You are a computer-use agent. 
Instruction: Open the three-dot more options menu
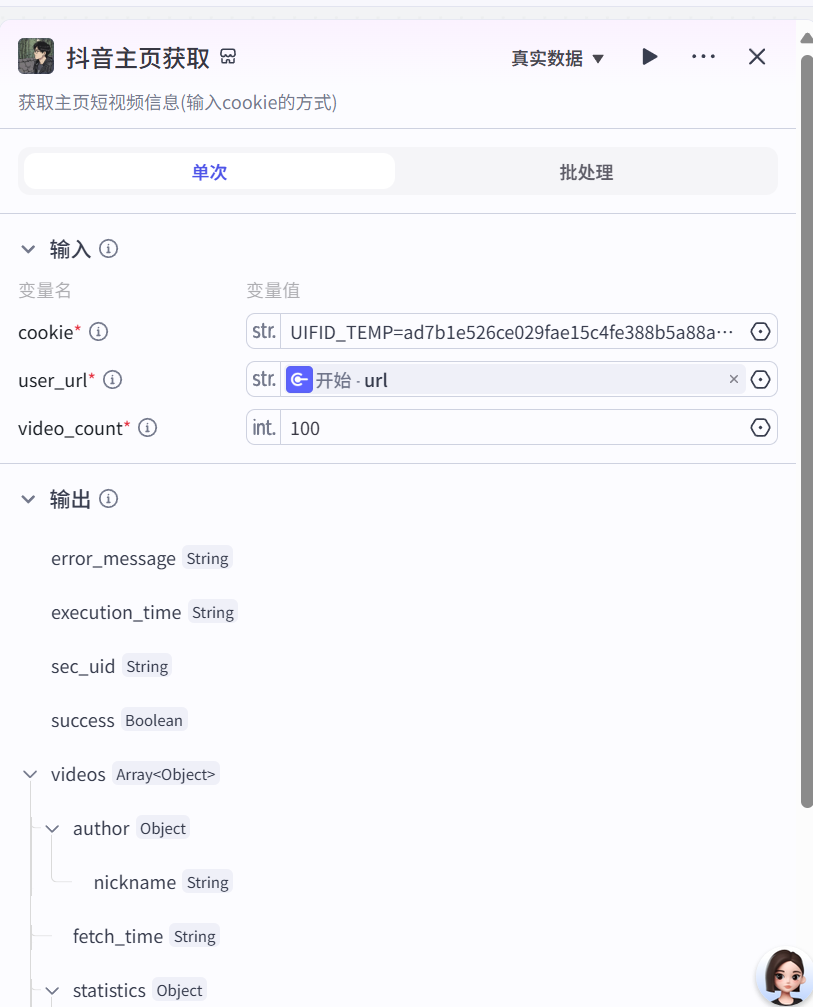point(703,57)
